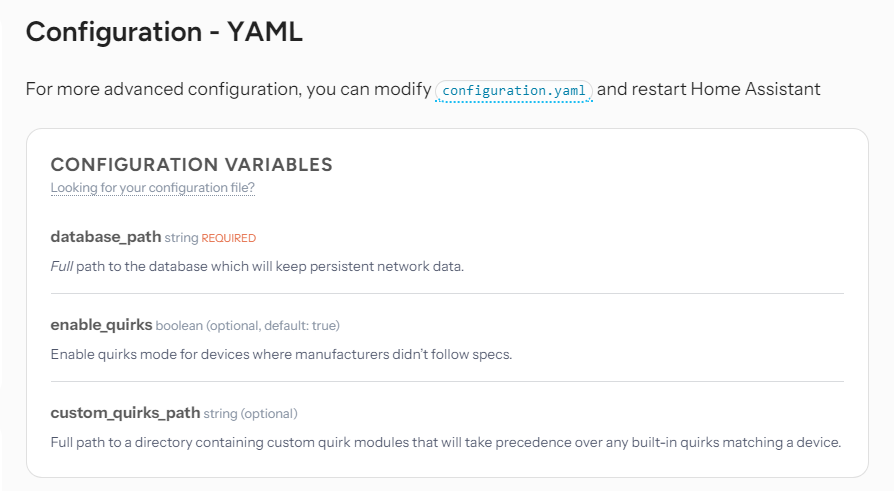Screen dimensions: 894x491
Task: Click text "keep persistent network data"
Action: coord(369,266)
